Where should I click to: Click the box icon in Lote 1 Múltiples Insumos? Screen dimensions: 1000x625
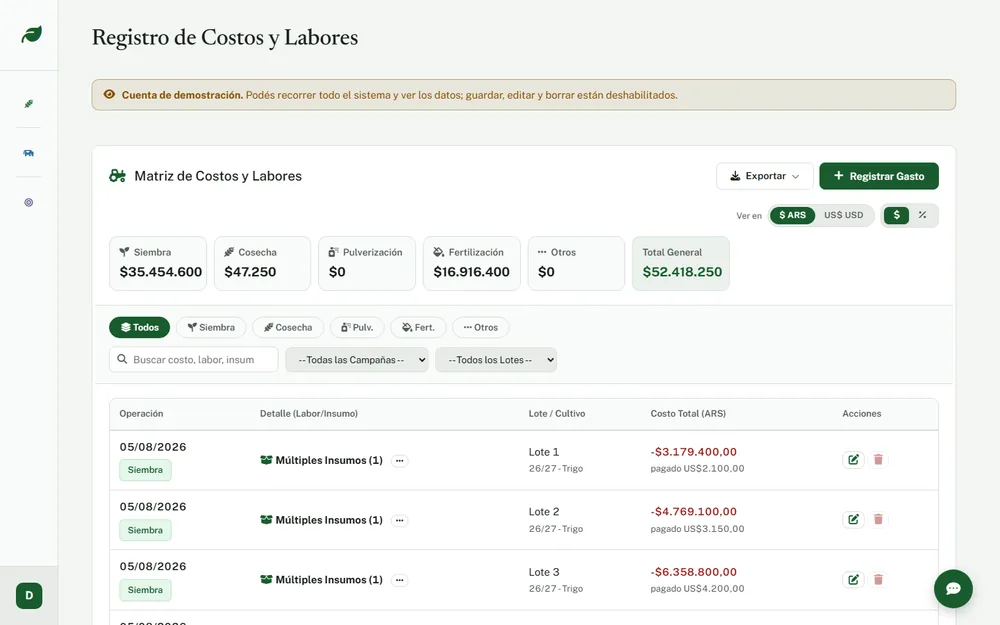[x=266, y=460]
